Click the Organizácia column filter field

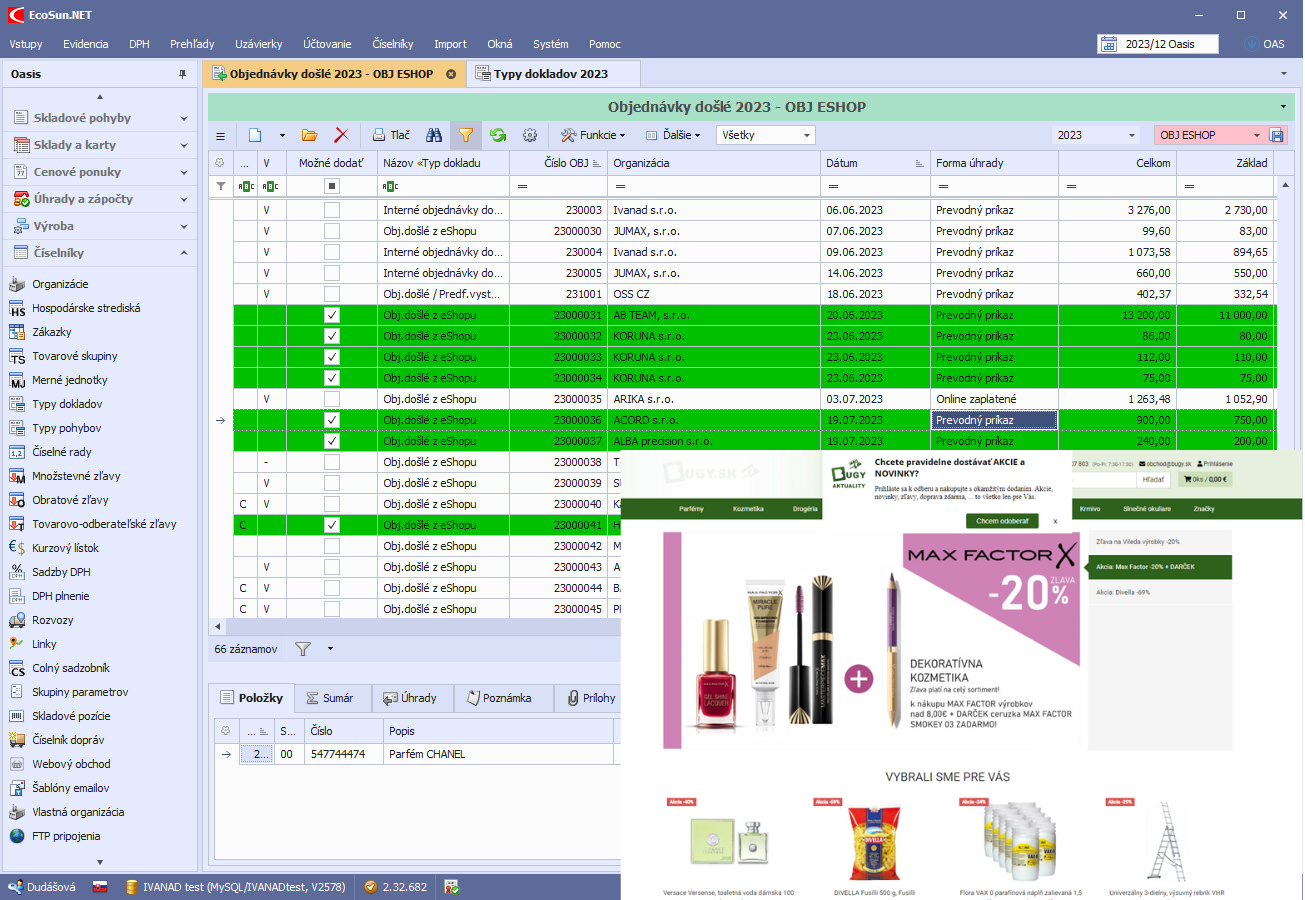click(714, 186)
